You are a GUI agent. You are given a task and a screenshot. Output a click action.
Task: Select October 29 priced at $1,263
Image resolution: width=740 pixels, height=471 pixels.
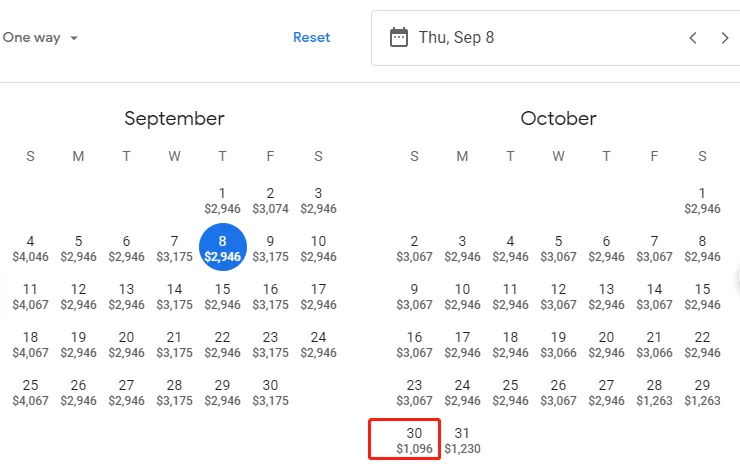click(x=702, y=392)
